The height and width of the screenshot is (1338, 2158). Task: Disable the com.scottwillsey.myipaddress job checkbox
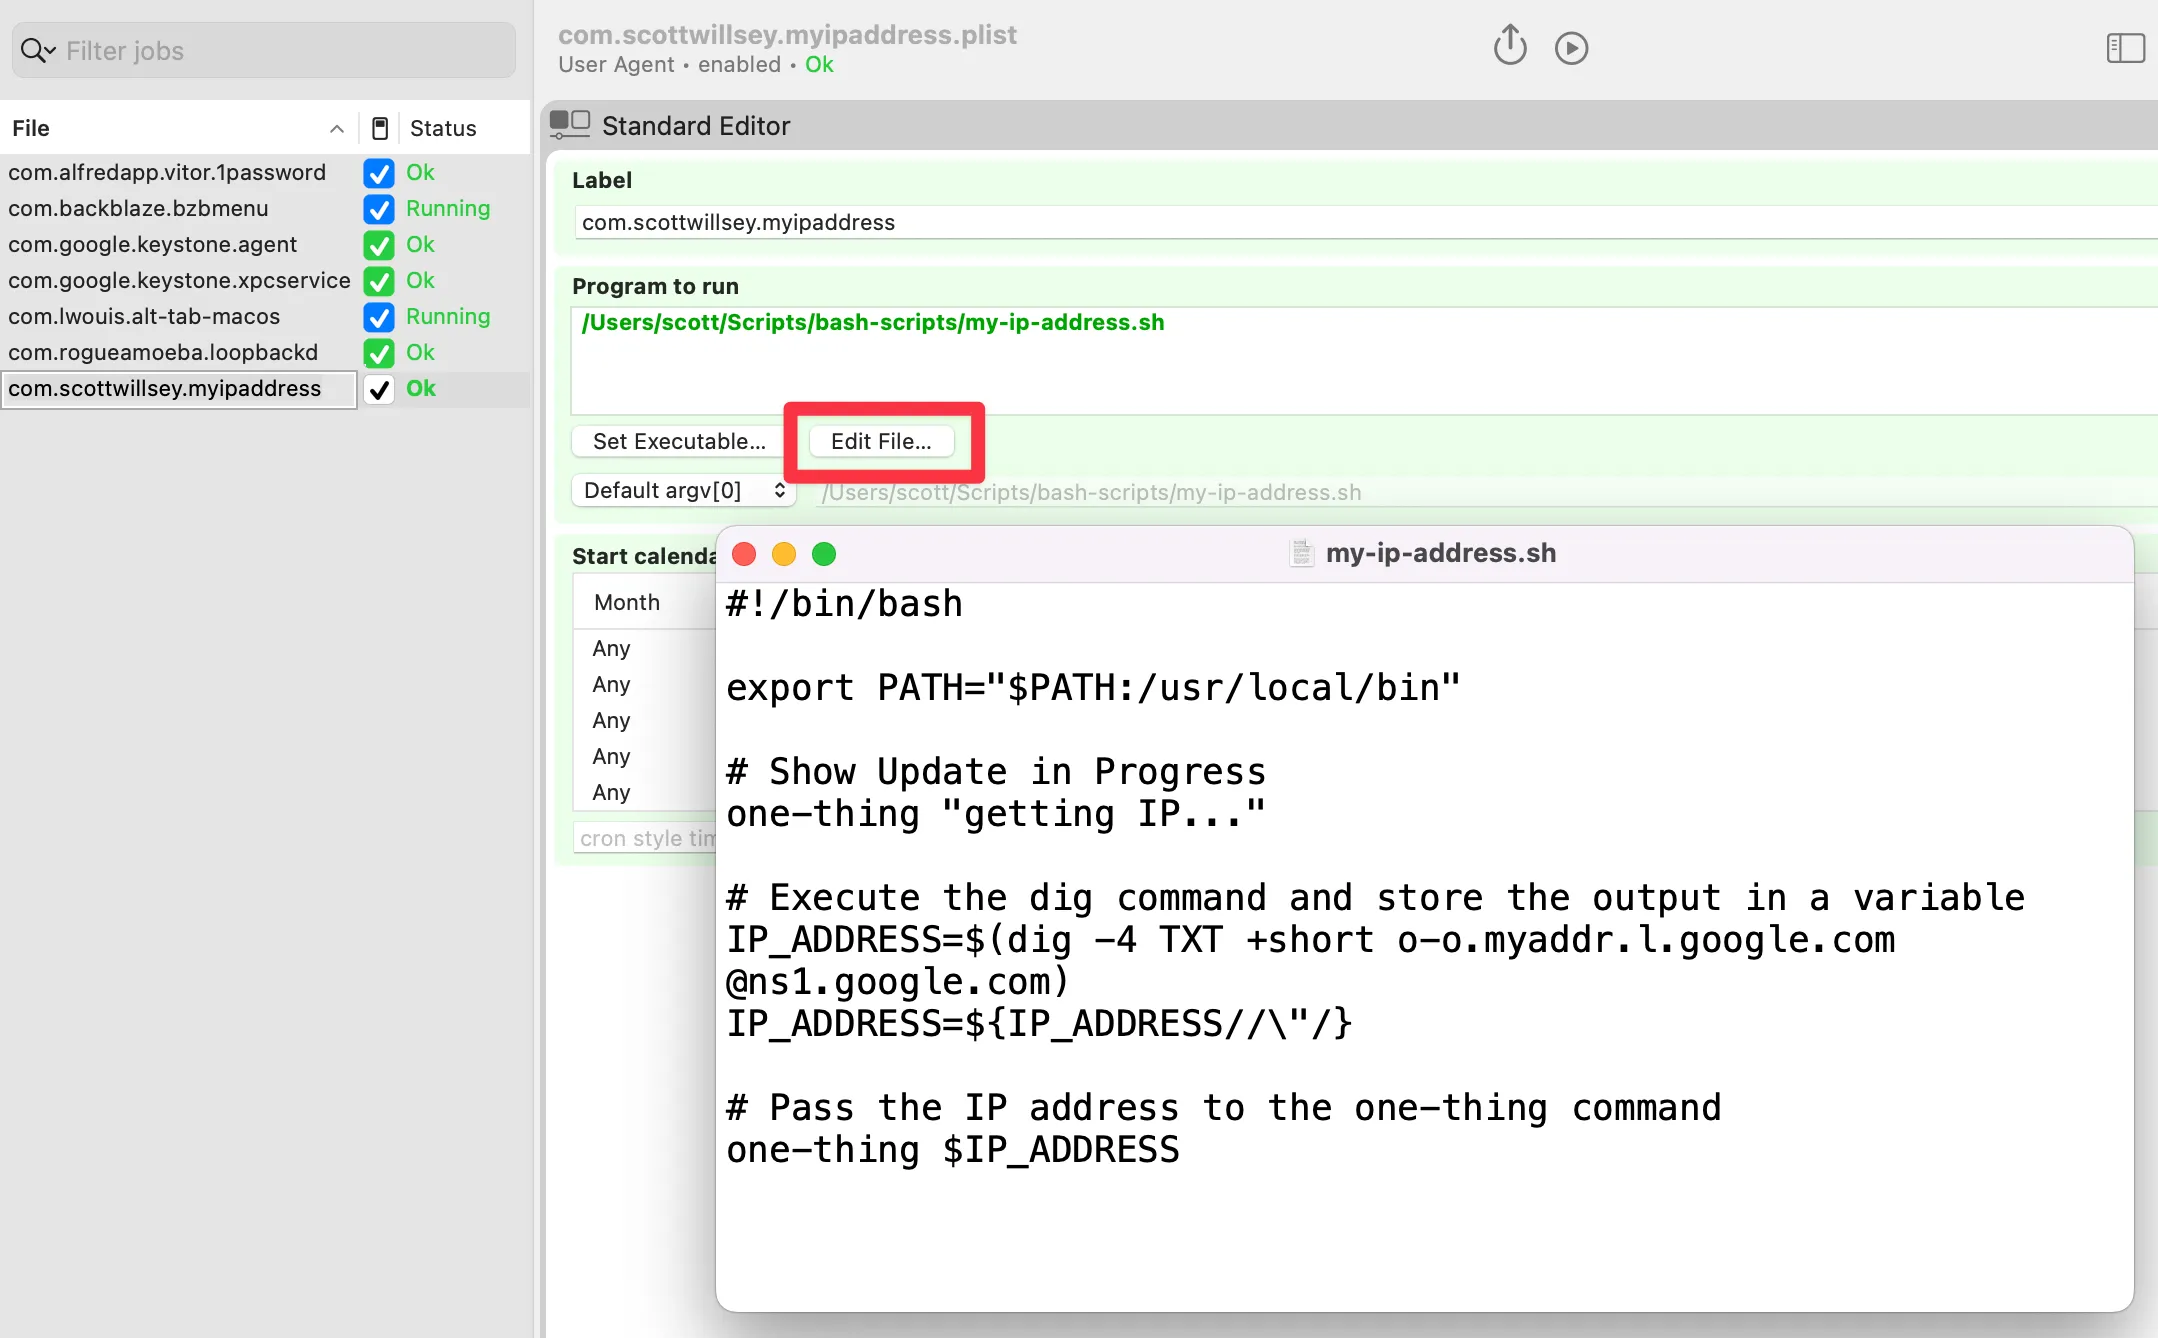[x=378, y=389]
